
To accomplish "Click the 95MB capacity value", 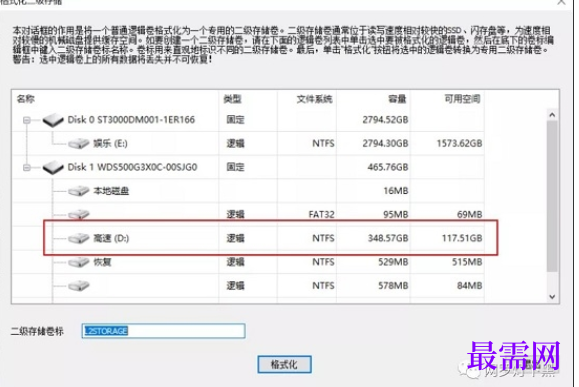I will 395,215.
